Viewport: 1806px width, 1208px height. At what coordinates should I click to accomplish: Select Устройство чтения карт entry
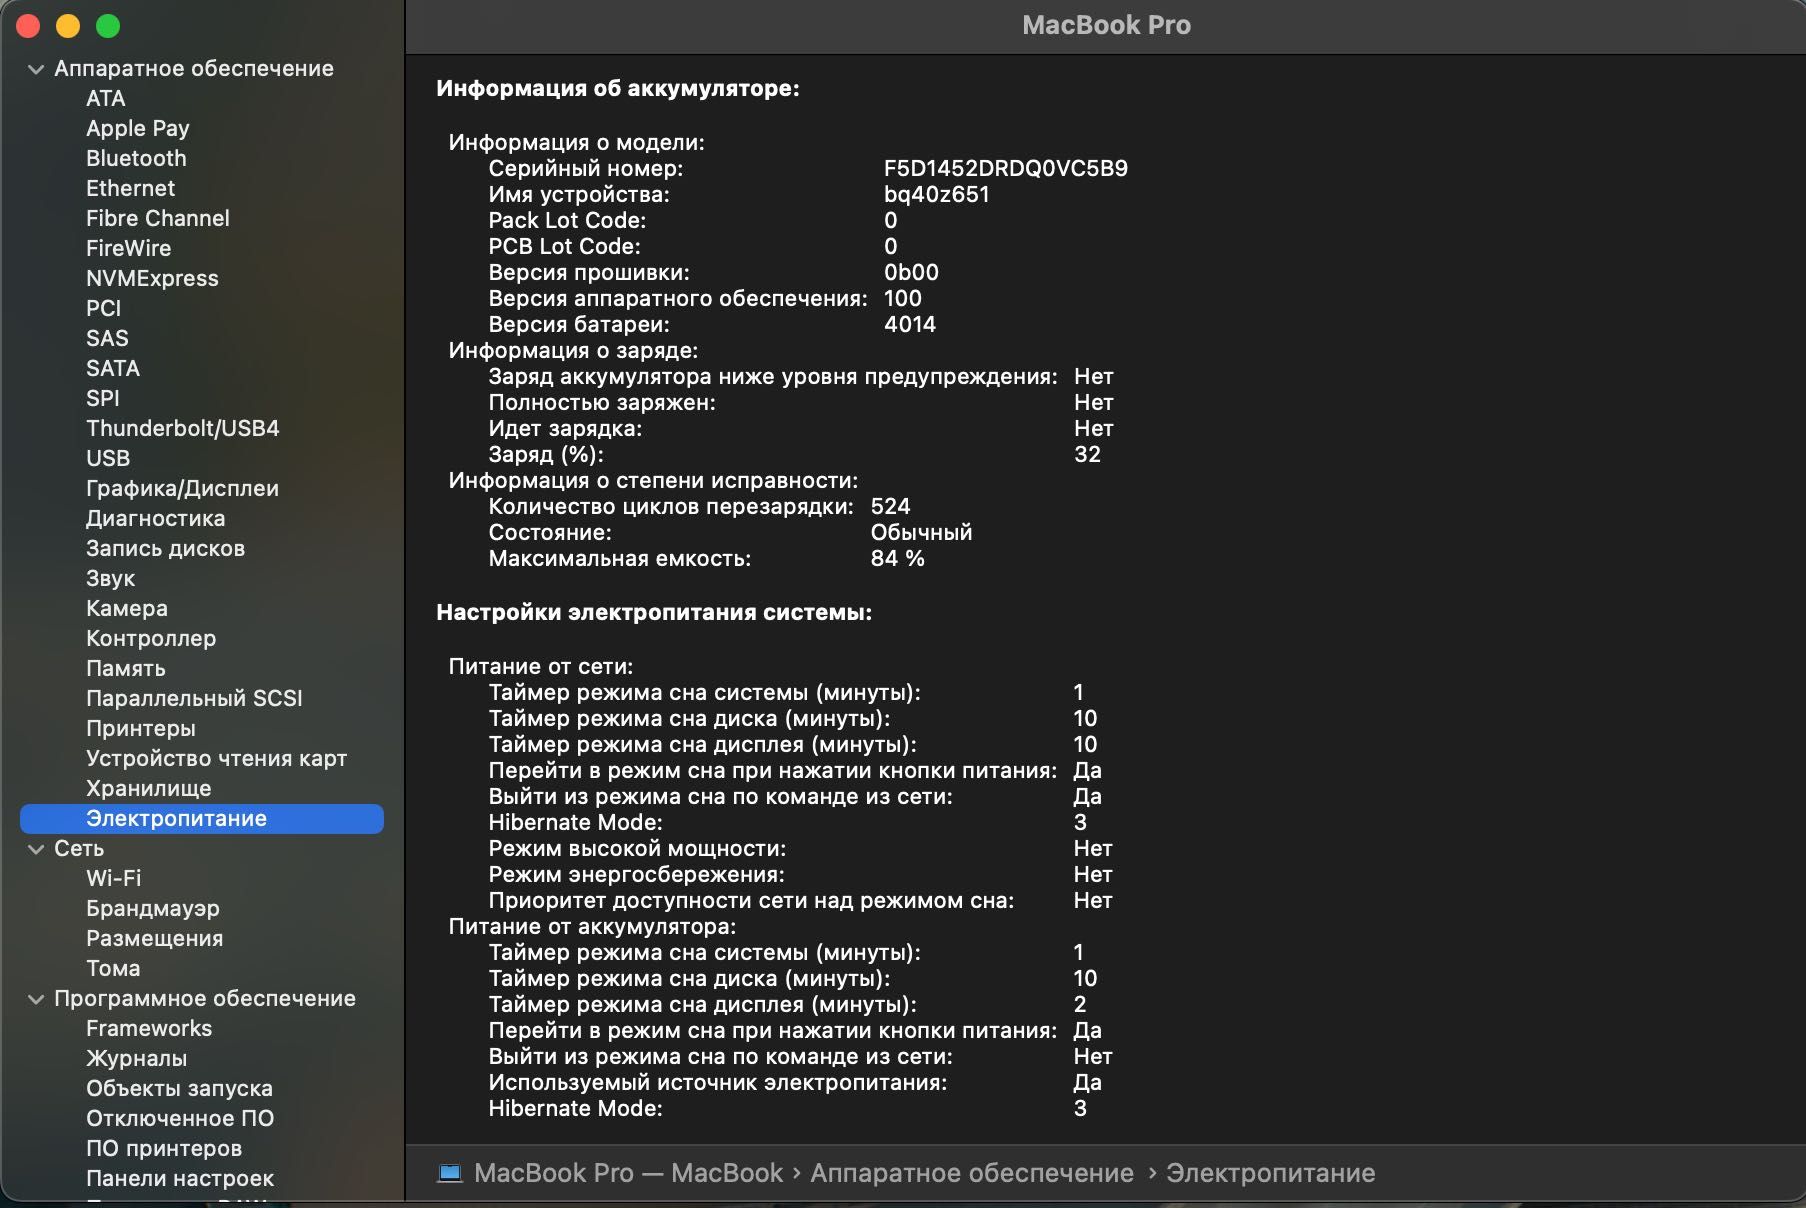pyautogui.click(x=216, y=758)
